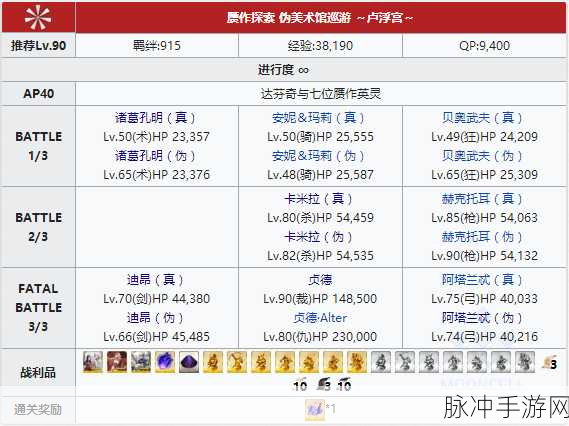Screen dimensions: 569x426
Task: Click 达芬奇与七位赝作英灵 subtitle
Action: [x=321, y=94]
